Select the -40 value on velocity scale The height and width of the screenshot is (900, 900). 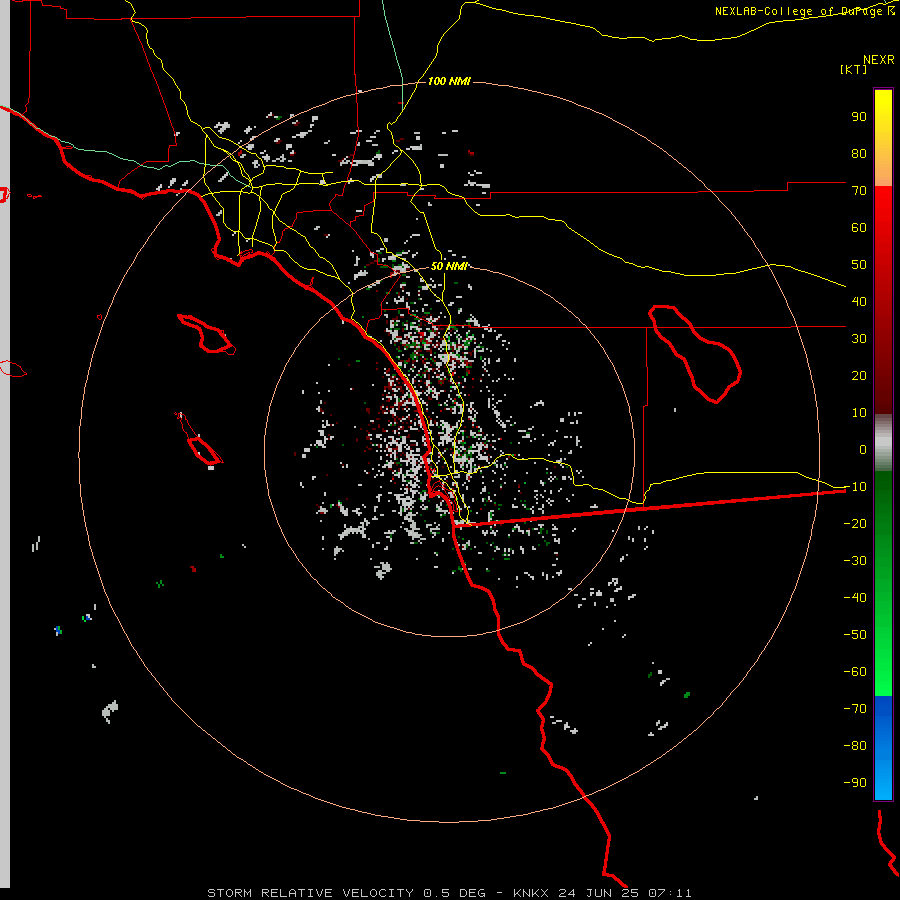coord(855,598)
